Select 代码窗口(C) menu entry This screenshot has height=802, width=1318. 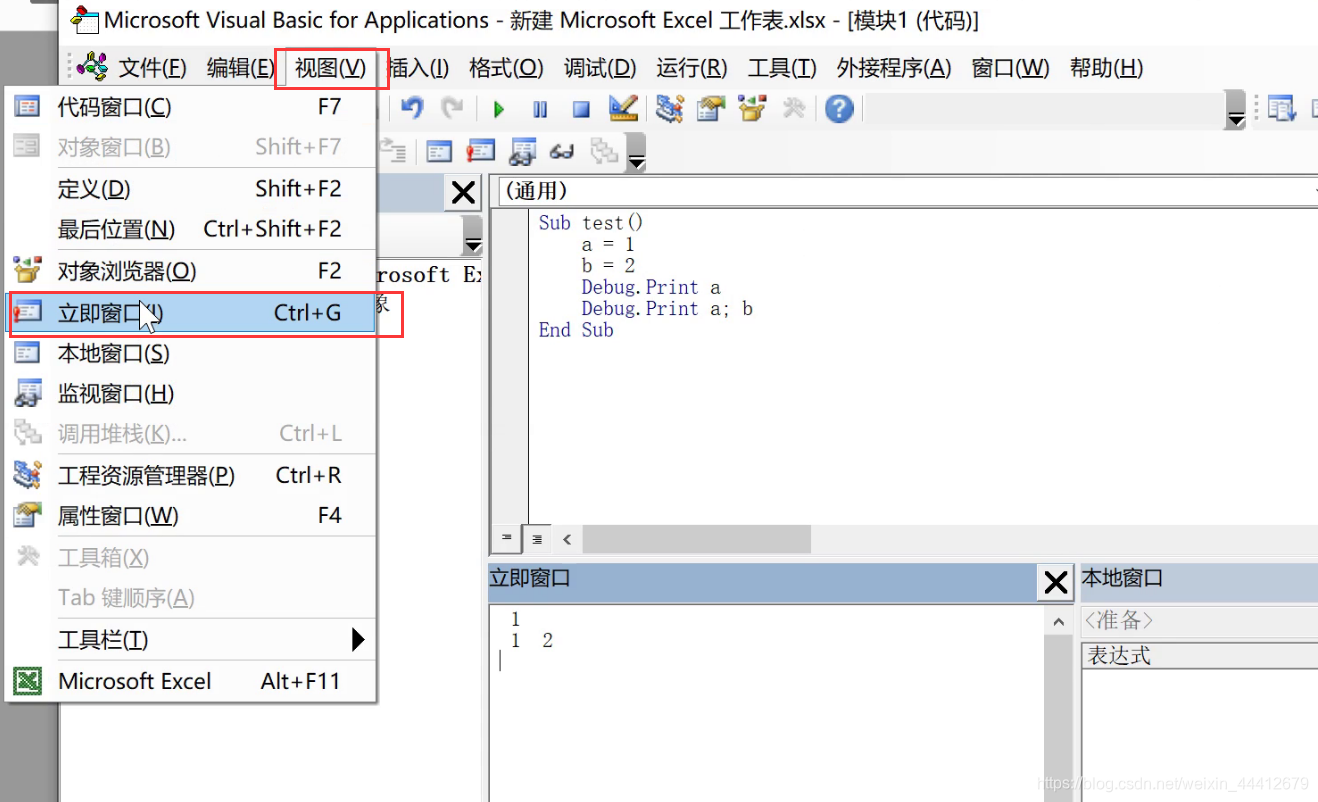pyautogui.click(x=191, y=107)
